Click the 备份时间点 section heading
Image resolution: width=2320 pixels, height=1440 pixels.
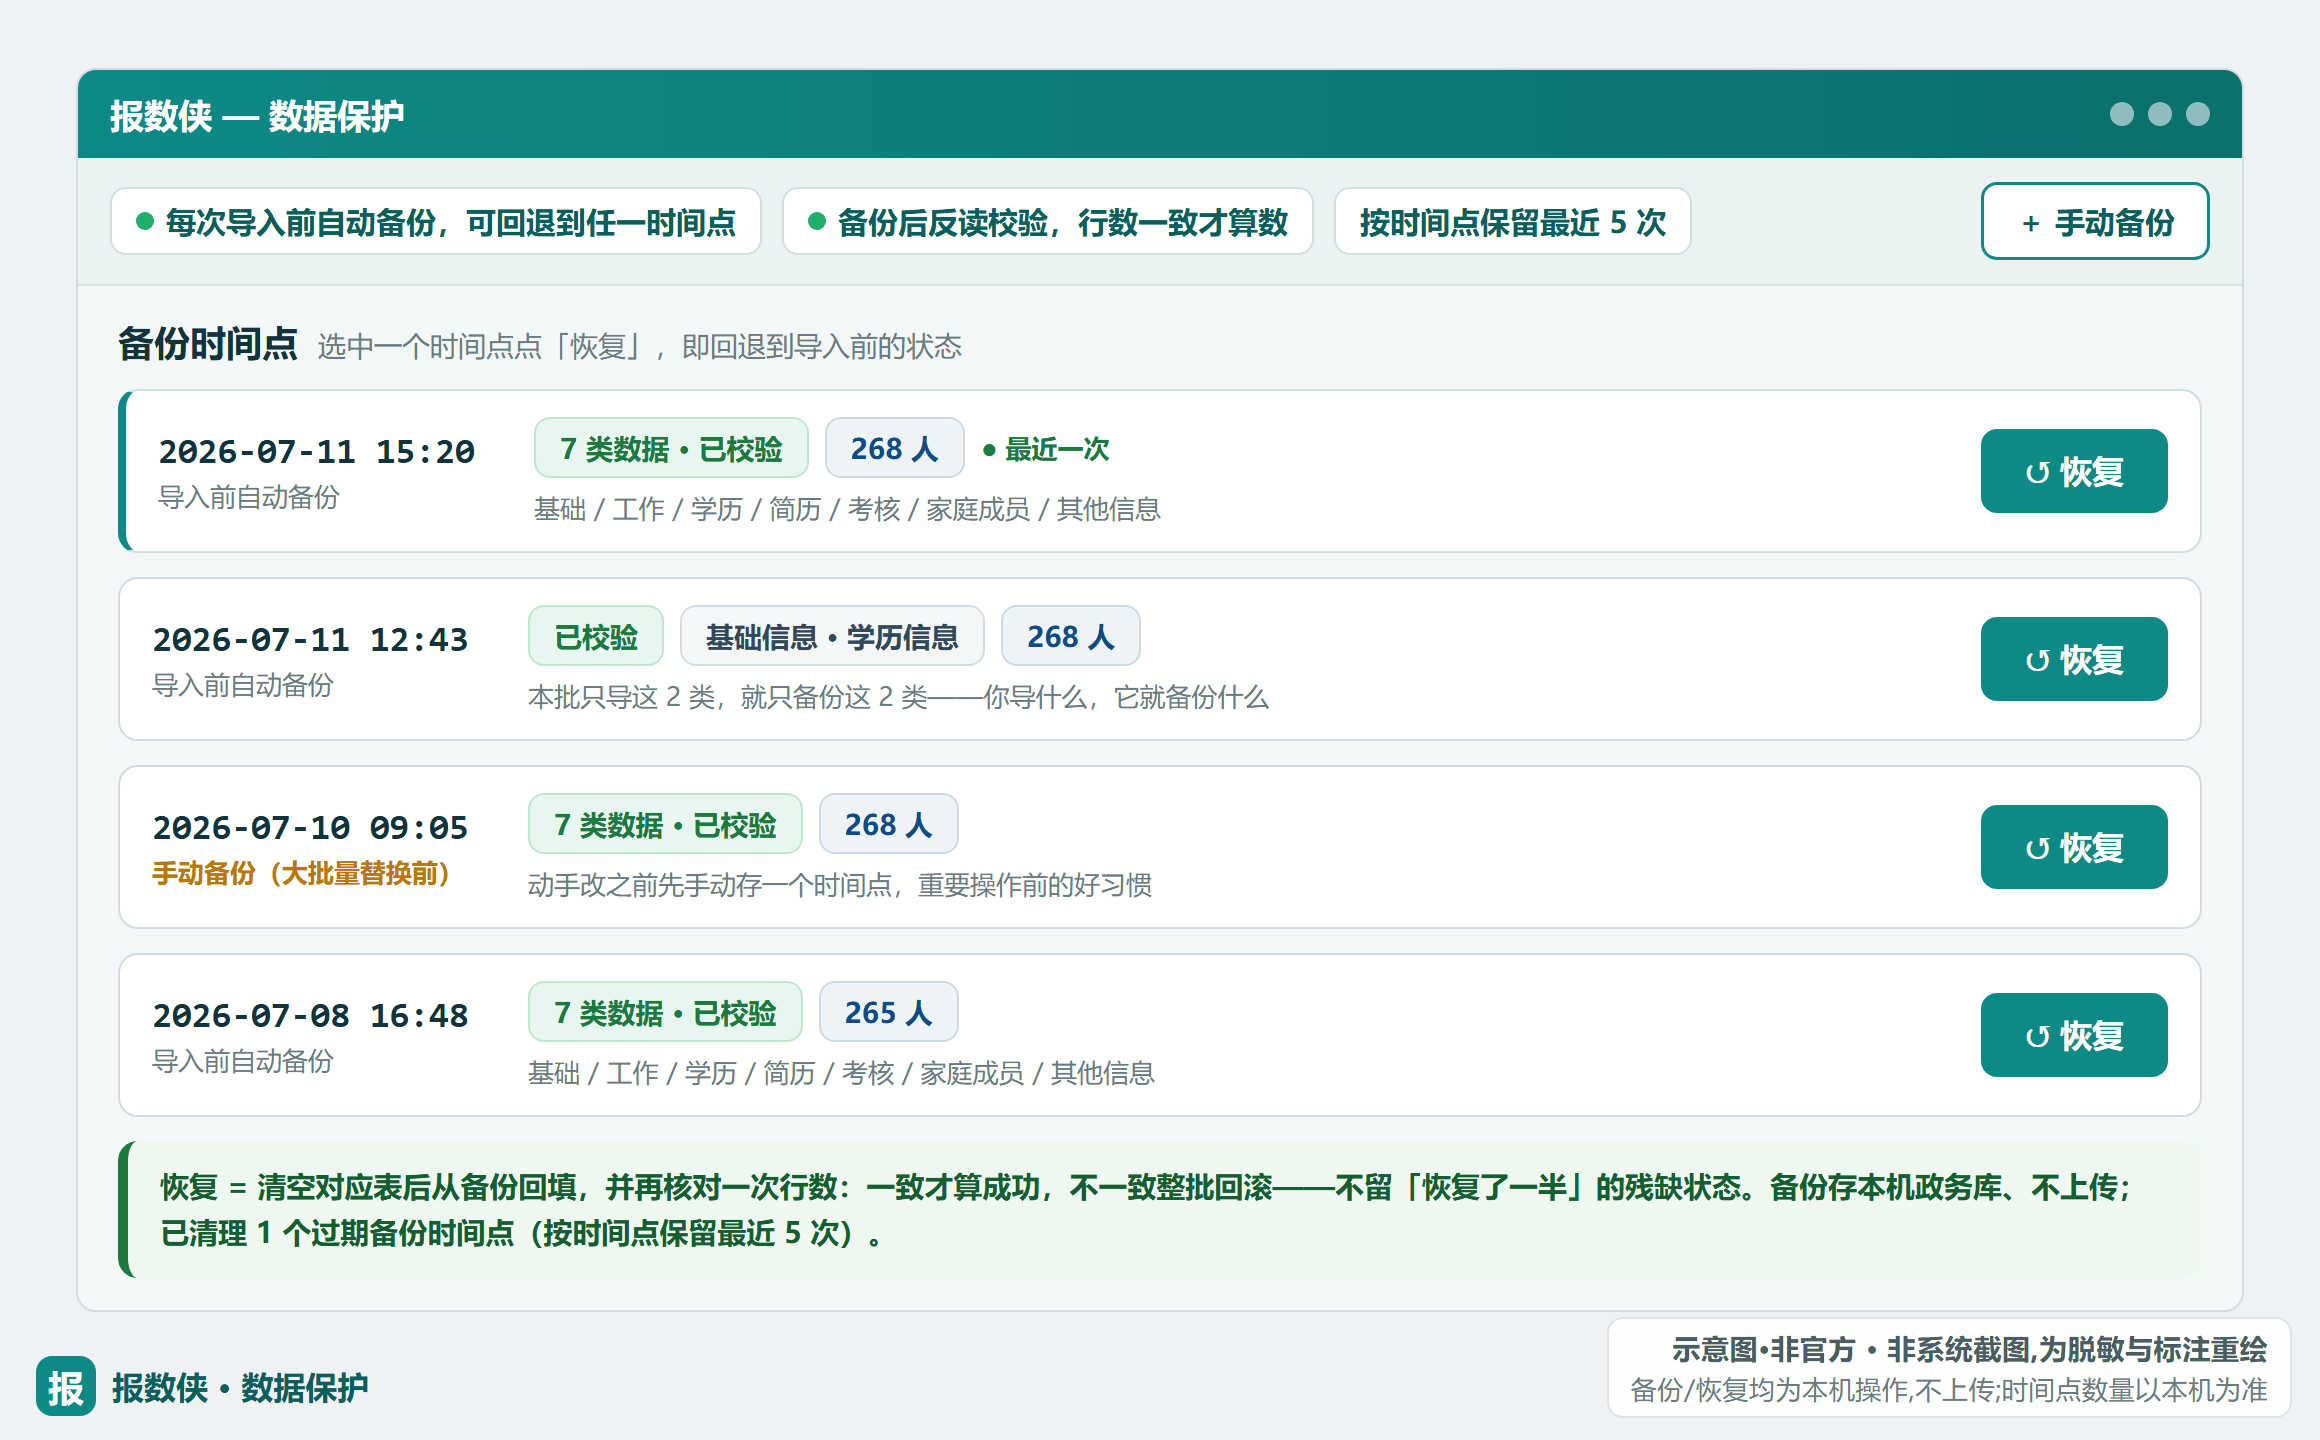tap(208, 344)
